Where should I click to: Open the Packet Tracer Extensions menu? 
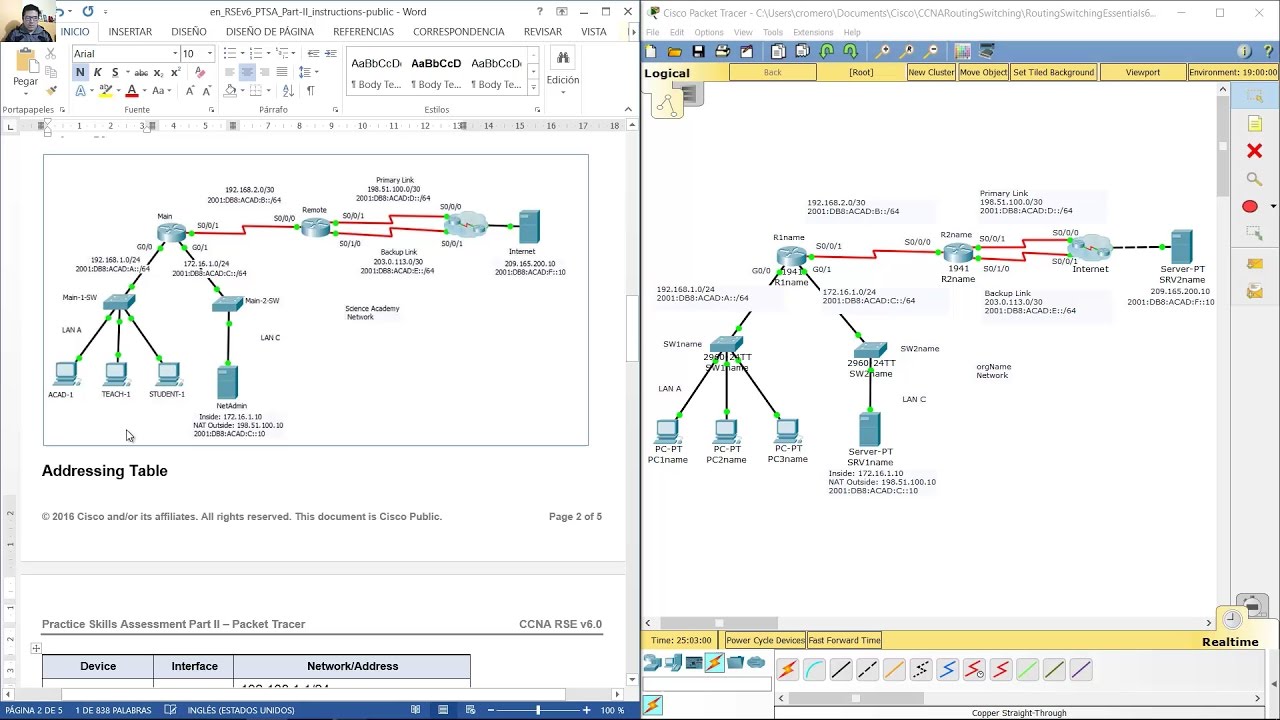click(813, 32)
